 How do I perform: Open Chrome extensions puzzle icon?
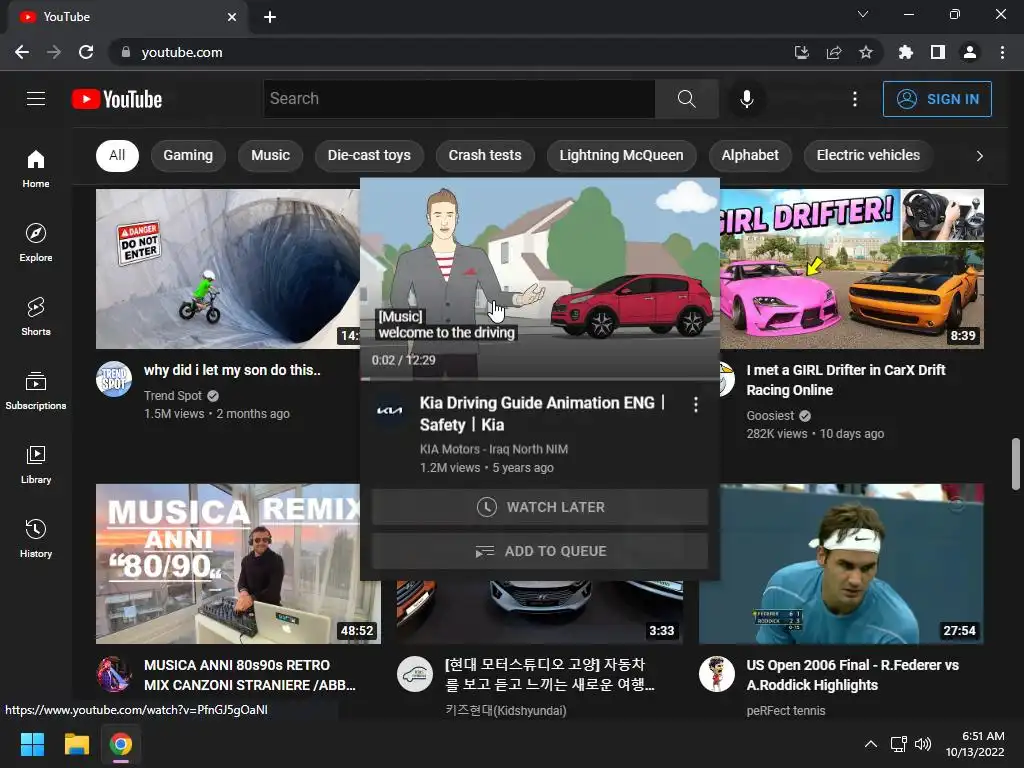point(905,52)
